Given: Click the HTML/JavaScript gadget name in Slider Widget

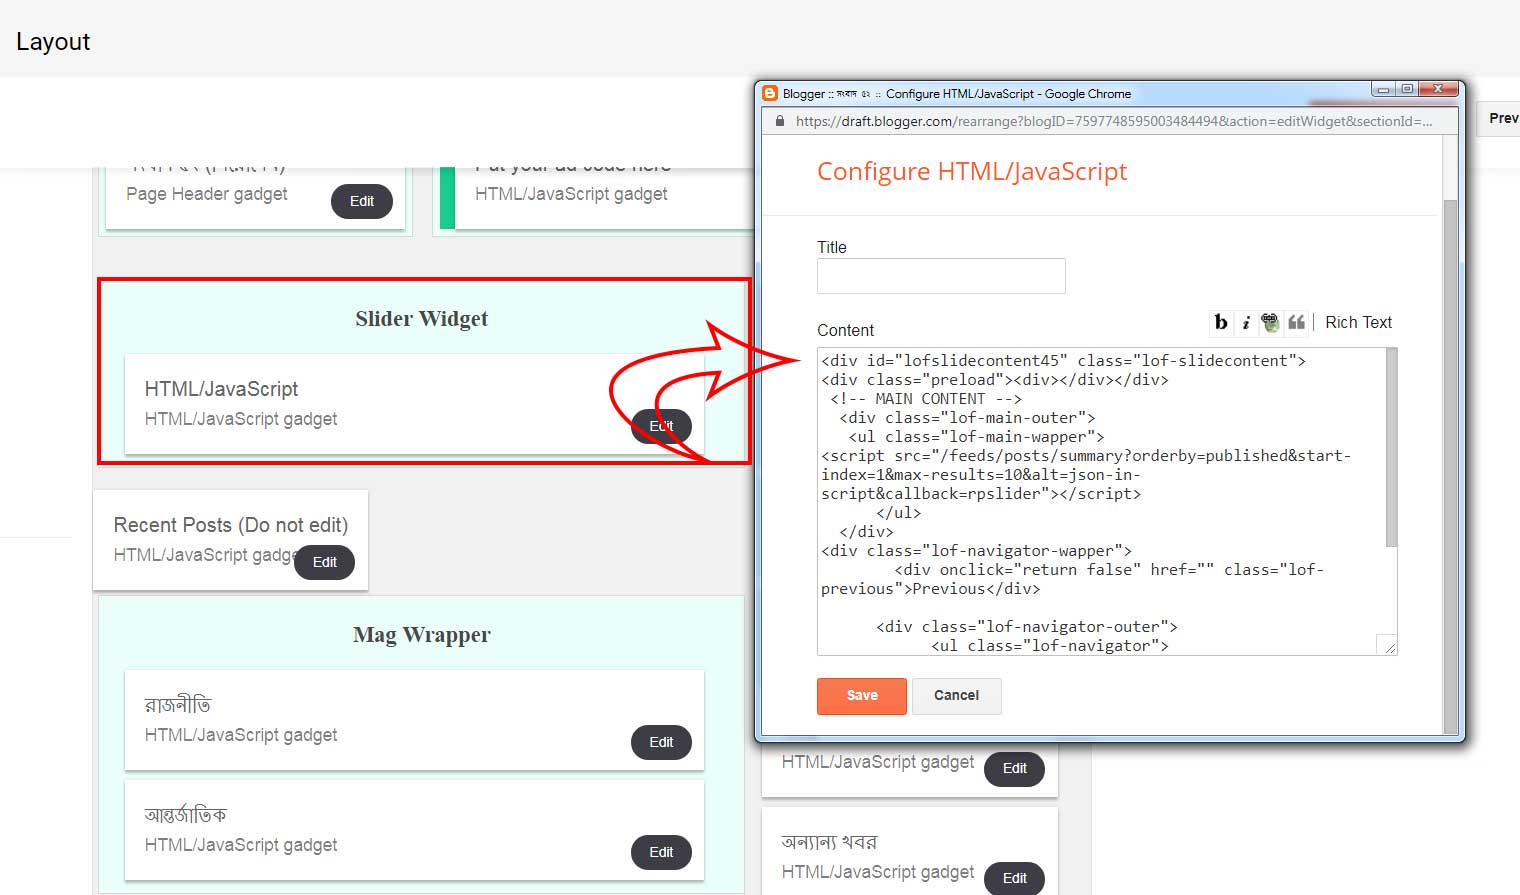Looking at the screenshot, I should click(x=221, y=389).
